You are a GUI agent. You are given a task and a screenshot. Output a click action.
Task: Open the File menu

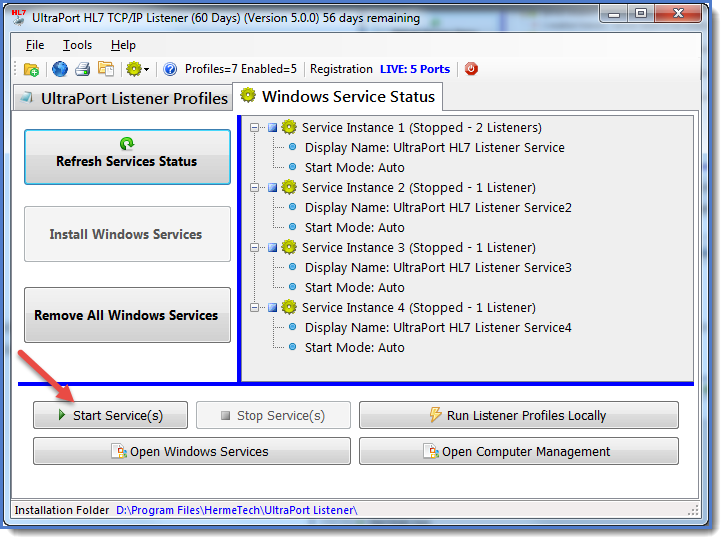tap(35, 45)
